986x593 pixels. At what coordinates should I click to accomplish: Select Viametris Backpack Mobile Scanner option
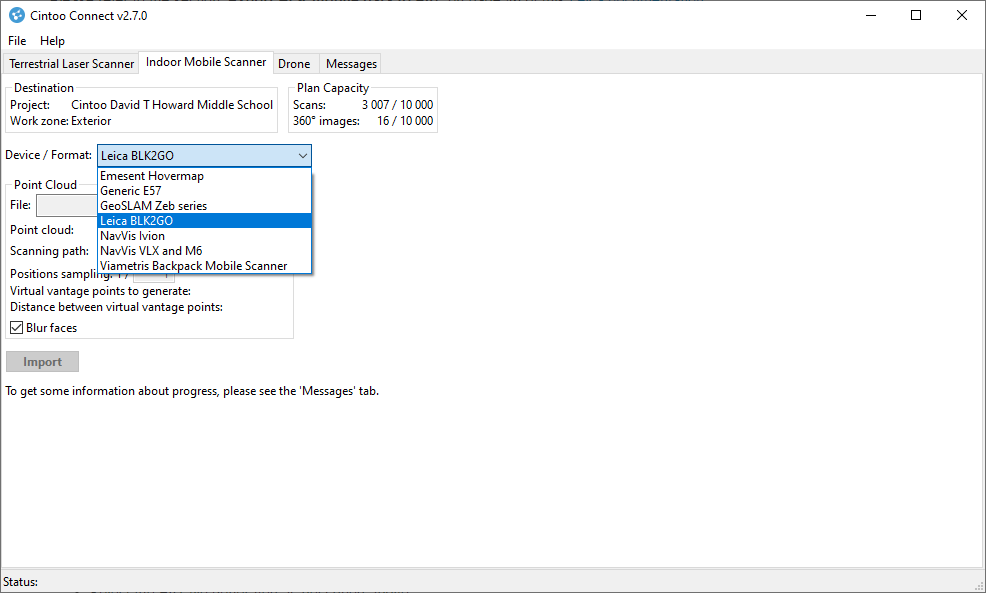coord(204,266)
